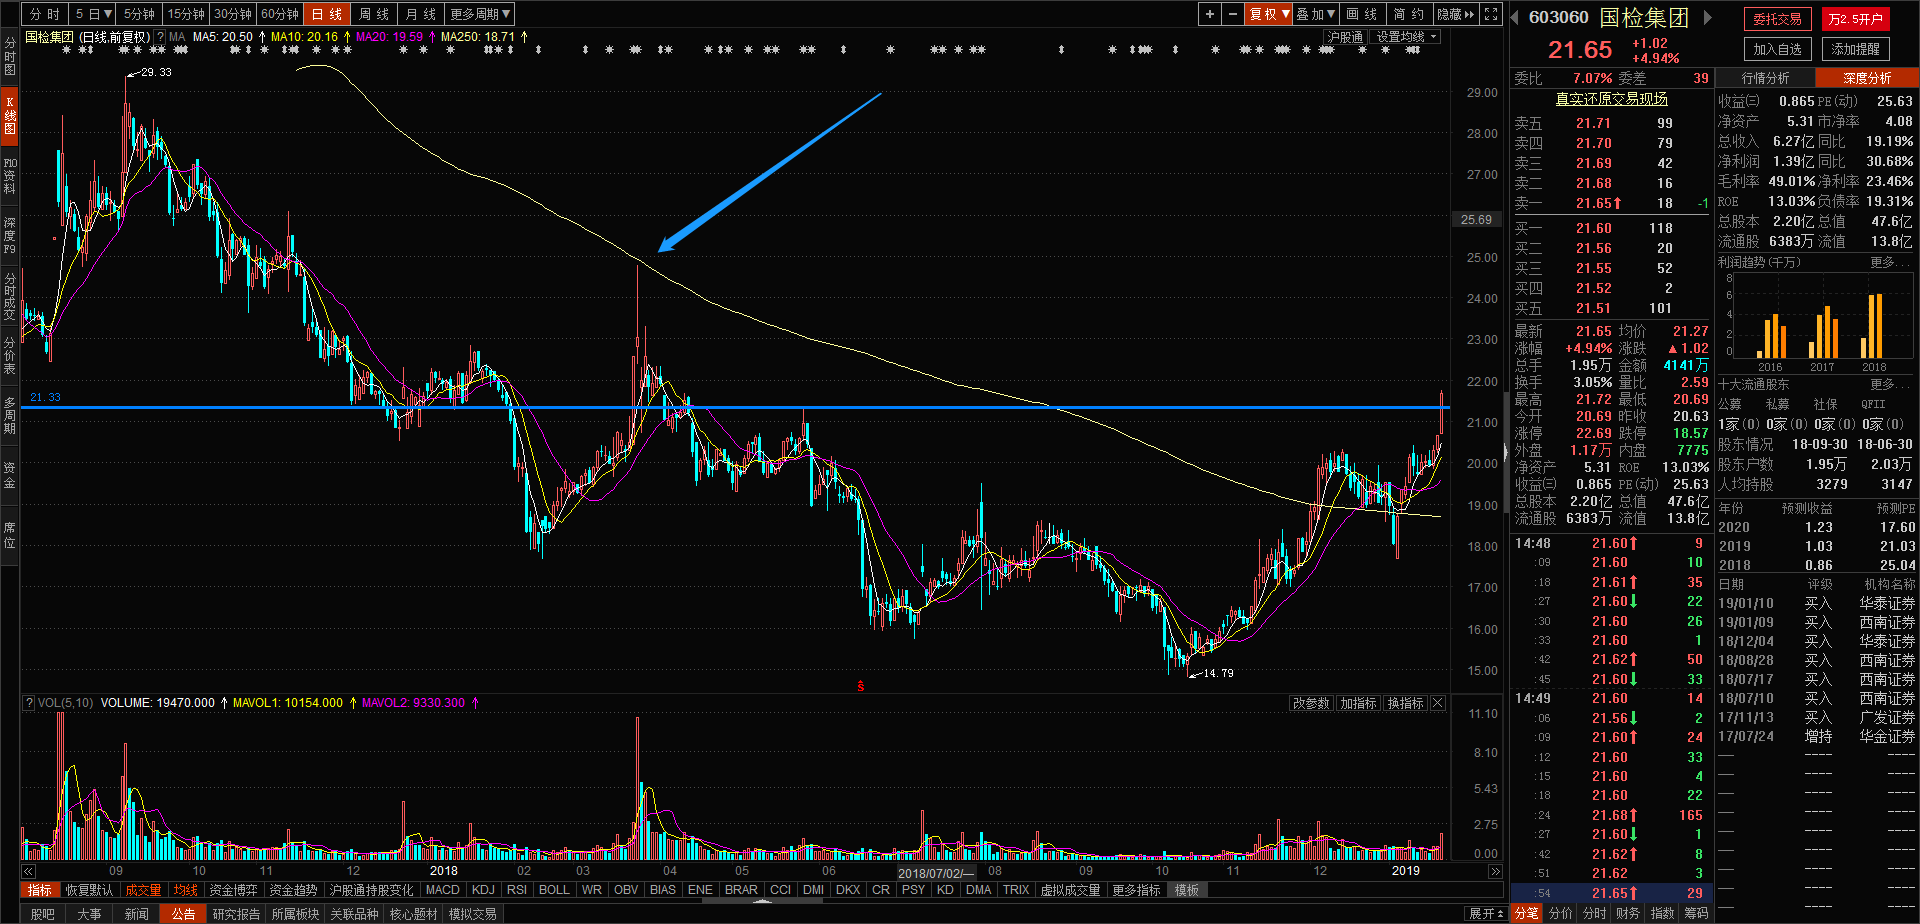Open 更多指标 list
The height and width of the screenshot is (924, 1920).
click(x=1136, y=890)
